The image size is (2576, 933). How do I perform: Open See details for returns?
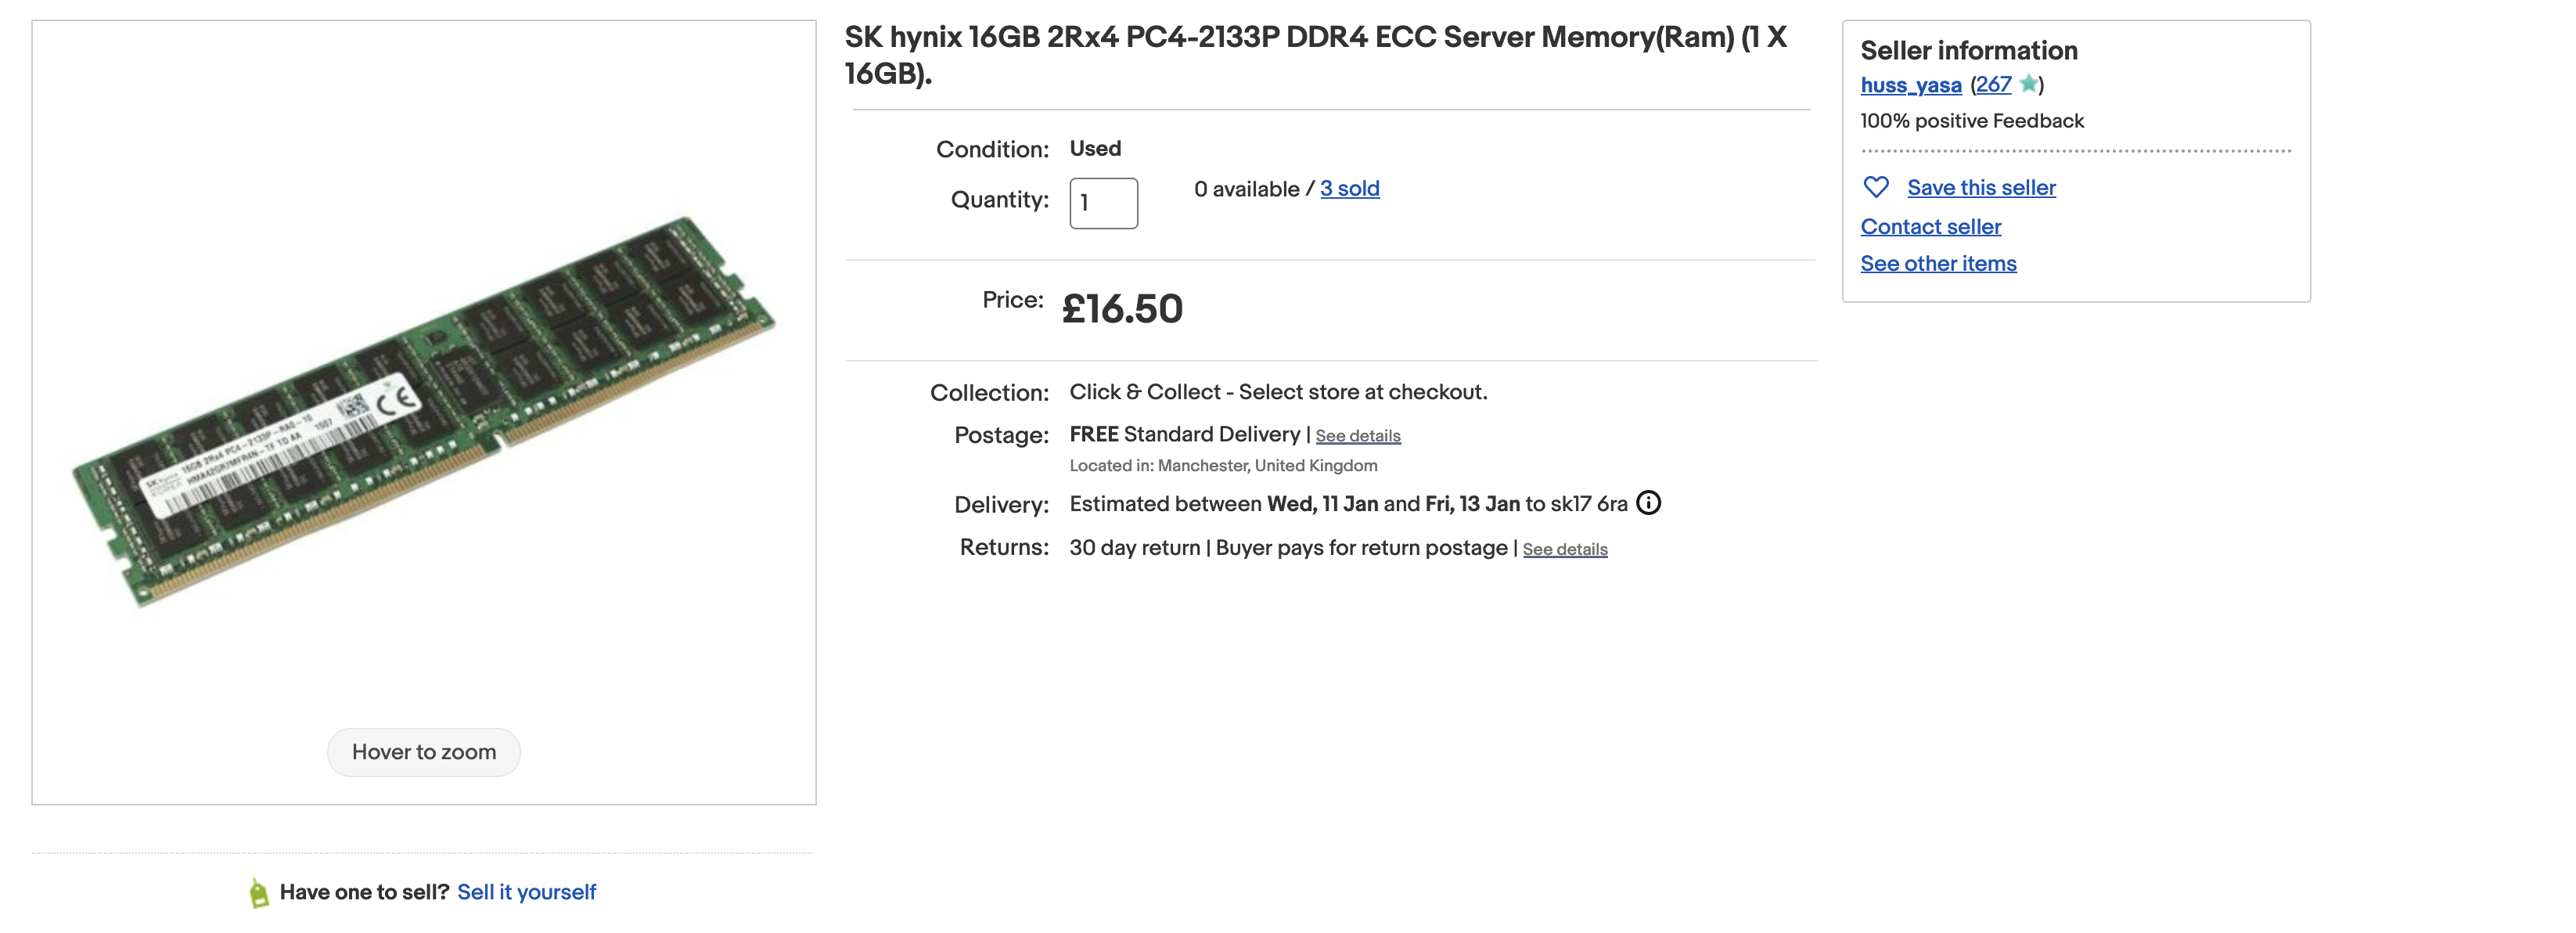1564,549
